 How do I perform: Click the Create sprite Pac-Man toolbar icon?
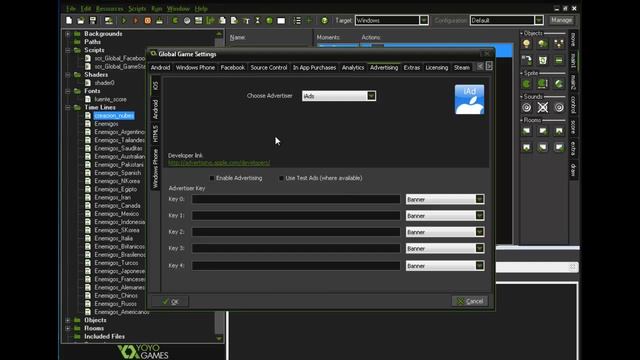pos(175,20)
